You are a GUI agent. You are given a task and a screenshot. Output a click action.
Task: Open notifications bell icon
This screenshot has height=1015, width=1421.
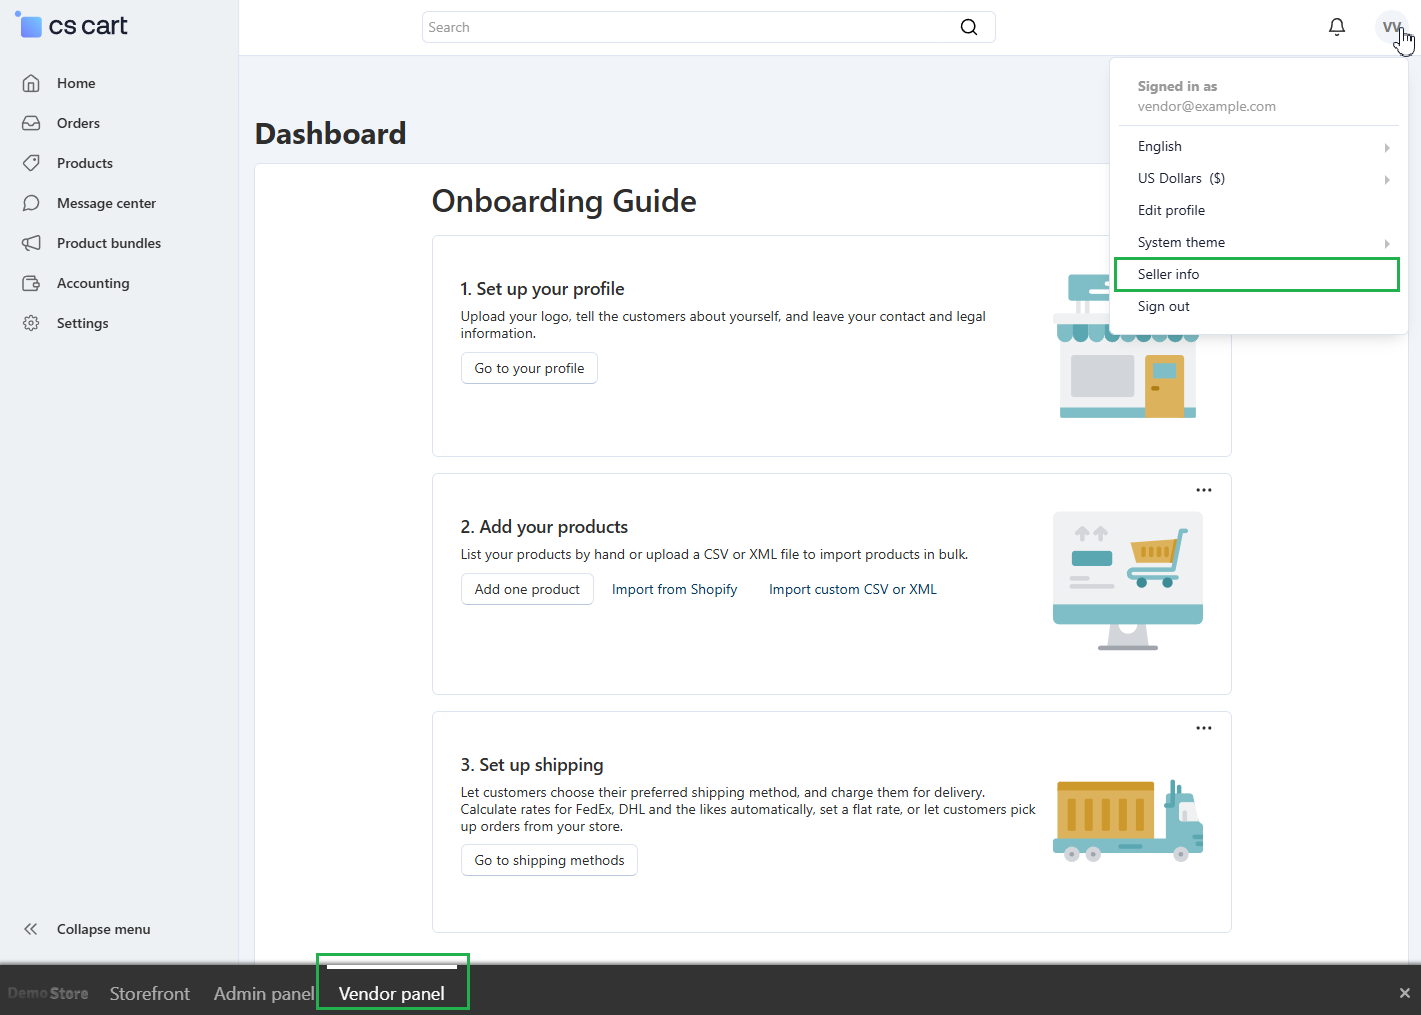tap(1337, 27)
